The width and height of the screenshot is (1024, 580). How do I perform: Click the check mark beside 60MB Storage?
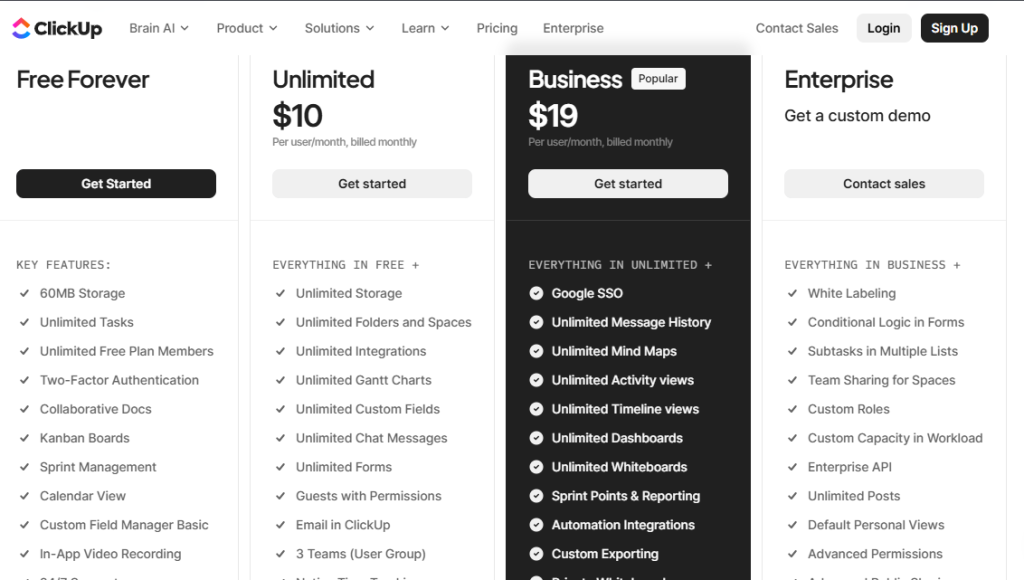coord(24,293)
